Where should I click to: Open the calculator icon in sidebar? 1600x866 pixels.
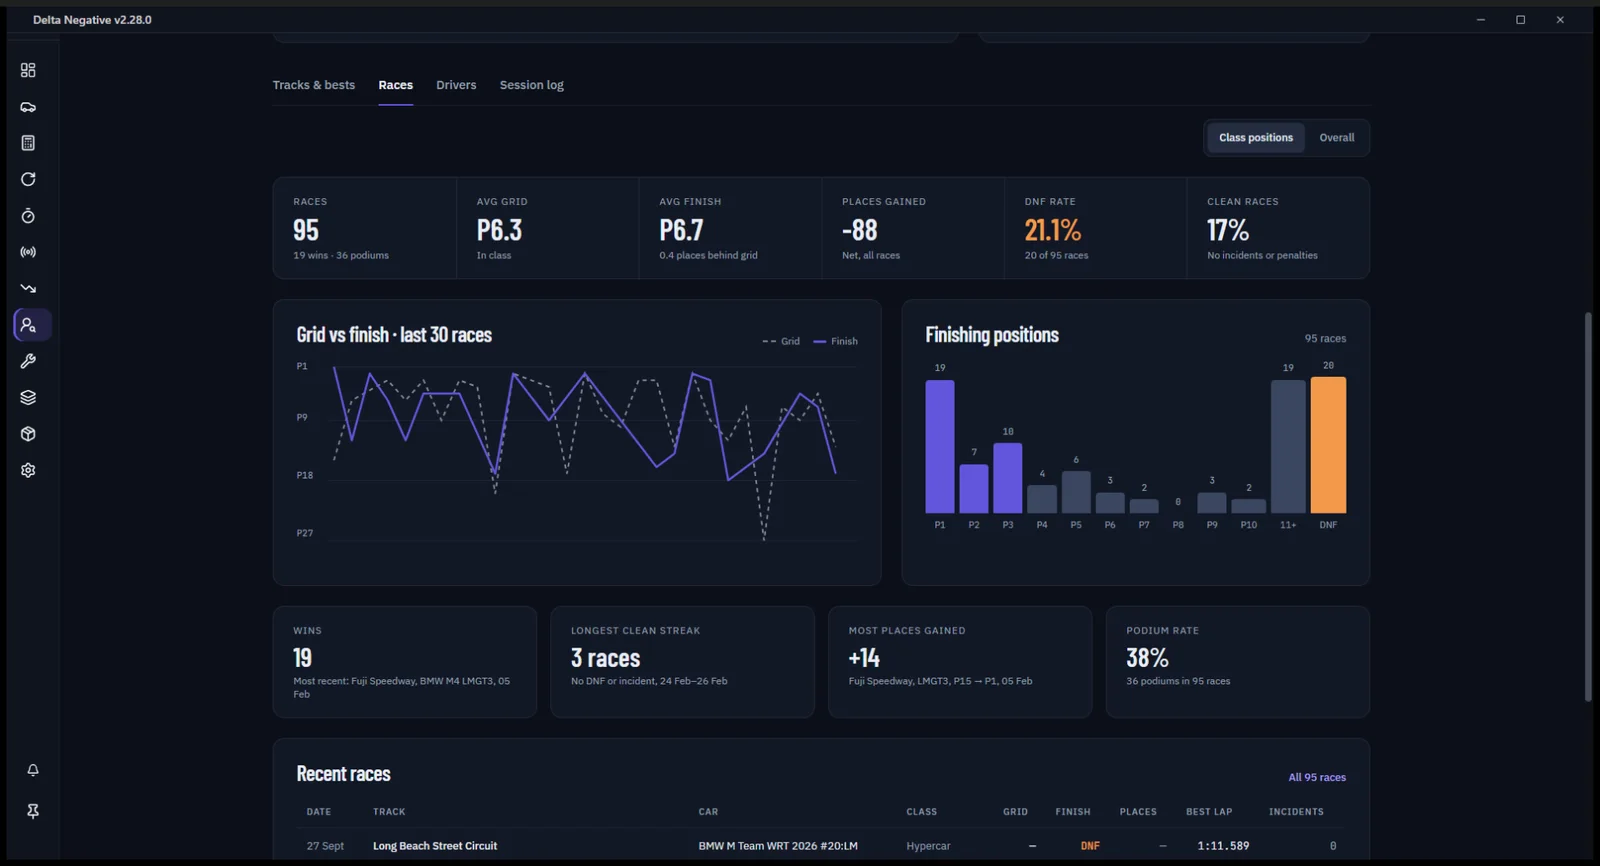click(x=28, y=143)
